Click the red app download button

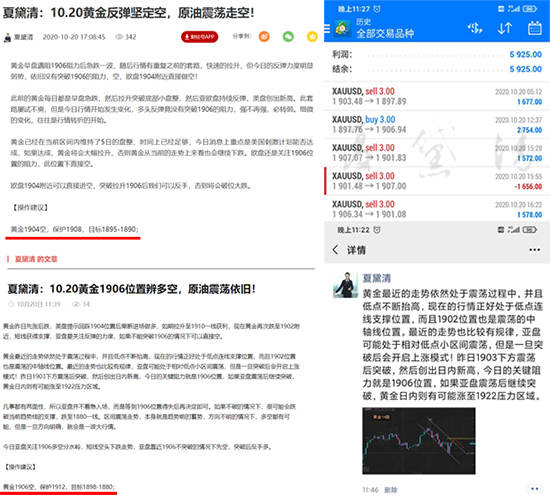click(200, 36)
